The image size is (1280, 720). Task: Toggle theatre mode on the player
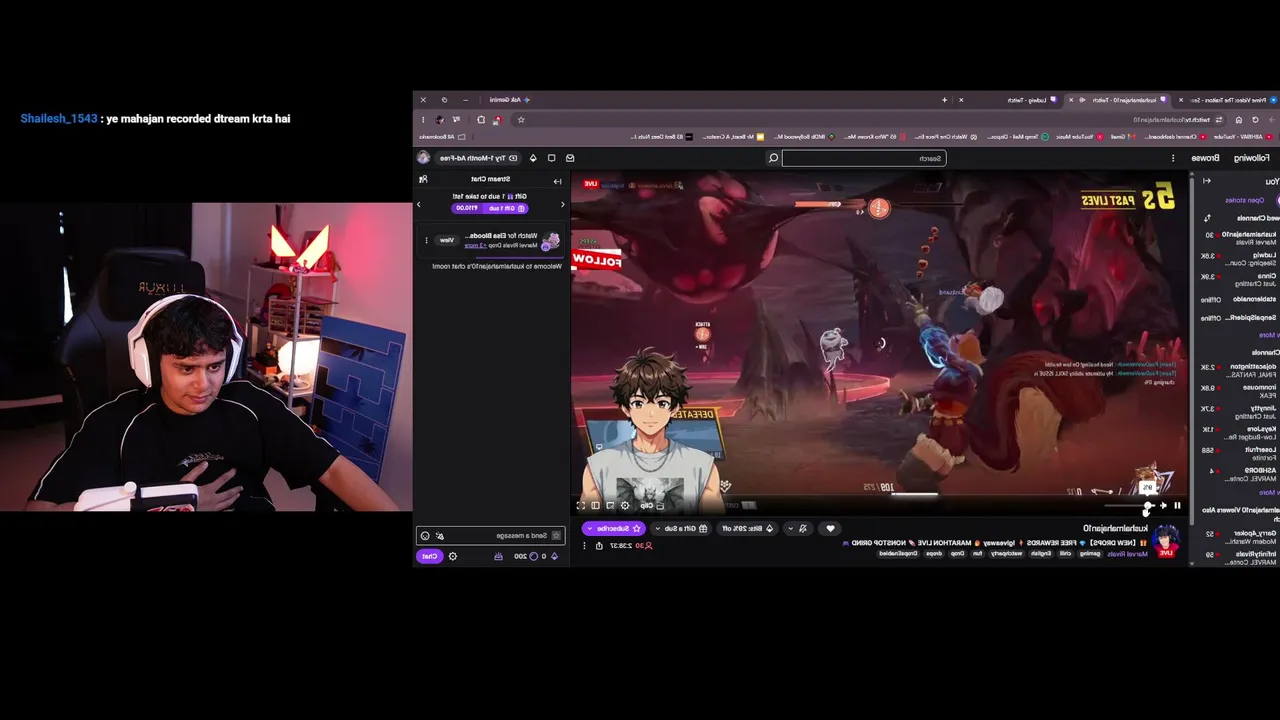pos(596,505)
